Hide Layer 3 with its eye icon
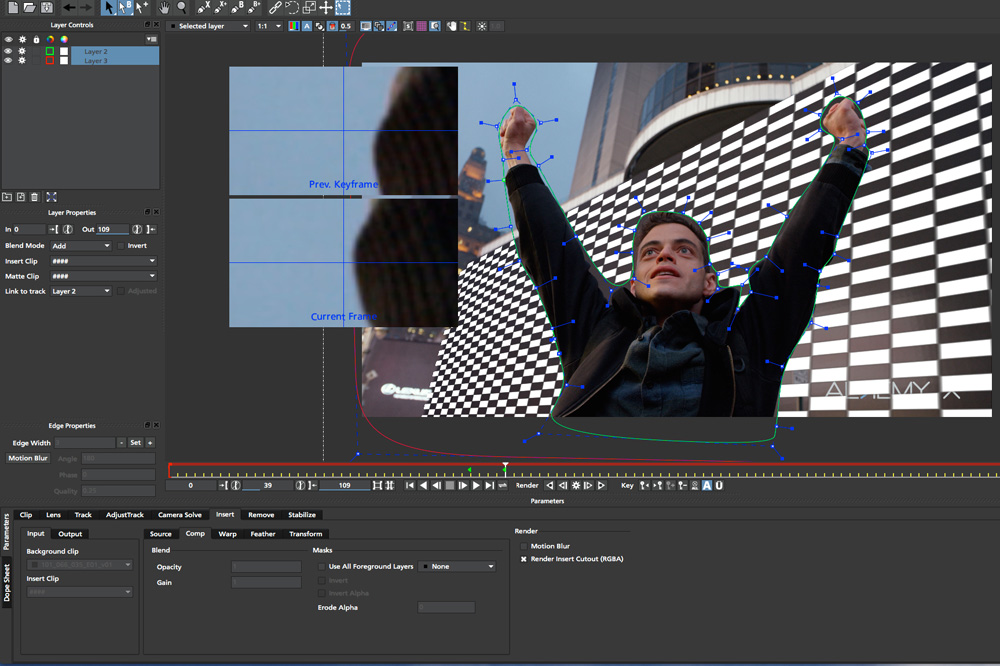Viewport: 1000px width, 666px height. (x=8, y=61)
